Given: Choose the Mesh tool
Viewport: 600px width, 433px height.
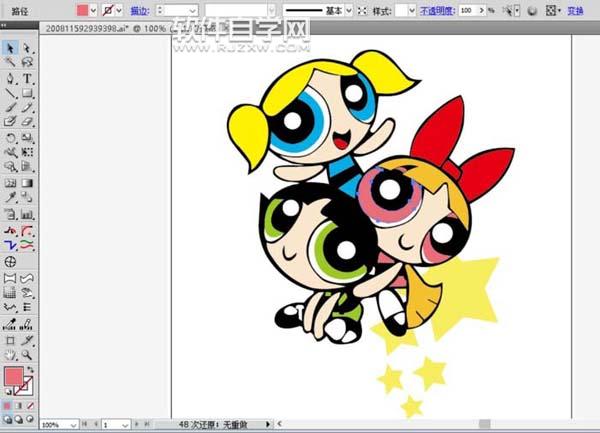Looking at the screenshot, I should 10,183.
